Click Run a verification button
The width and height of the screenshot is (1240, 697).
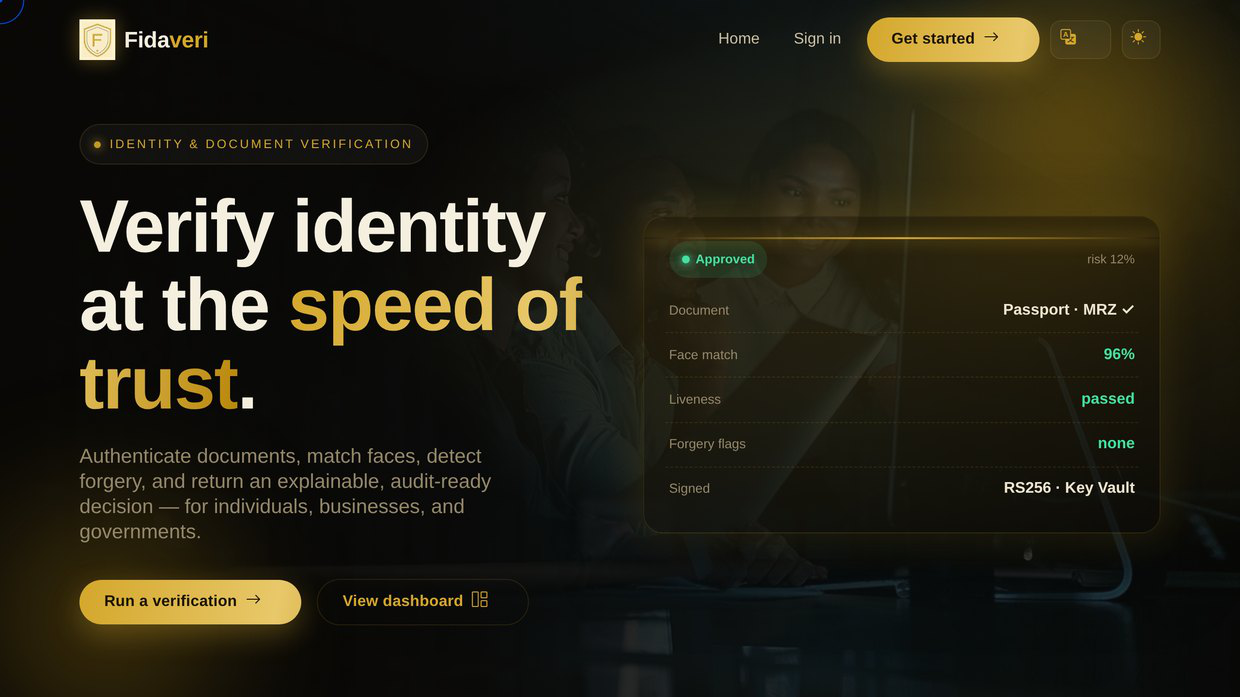tap(190, 602)
